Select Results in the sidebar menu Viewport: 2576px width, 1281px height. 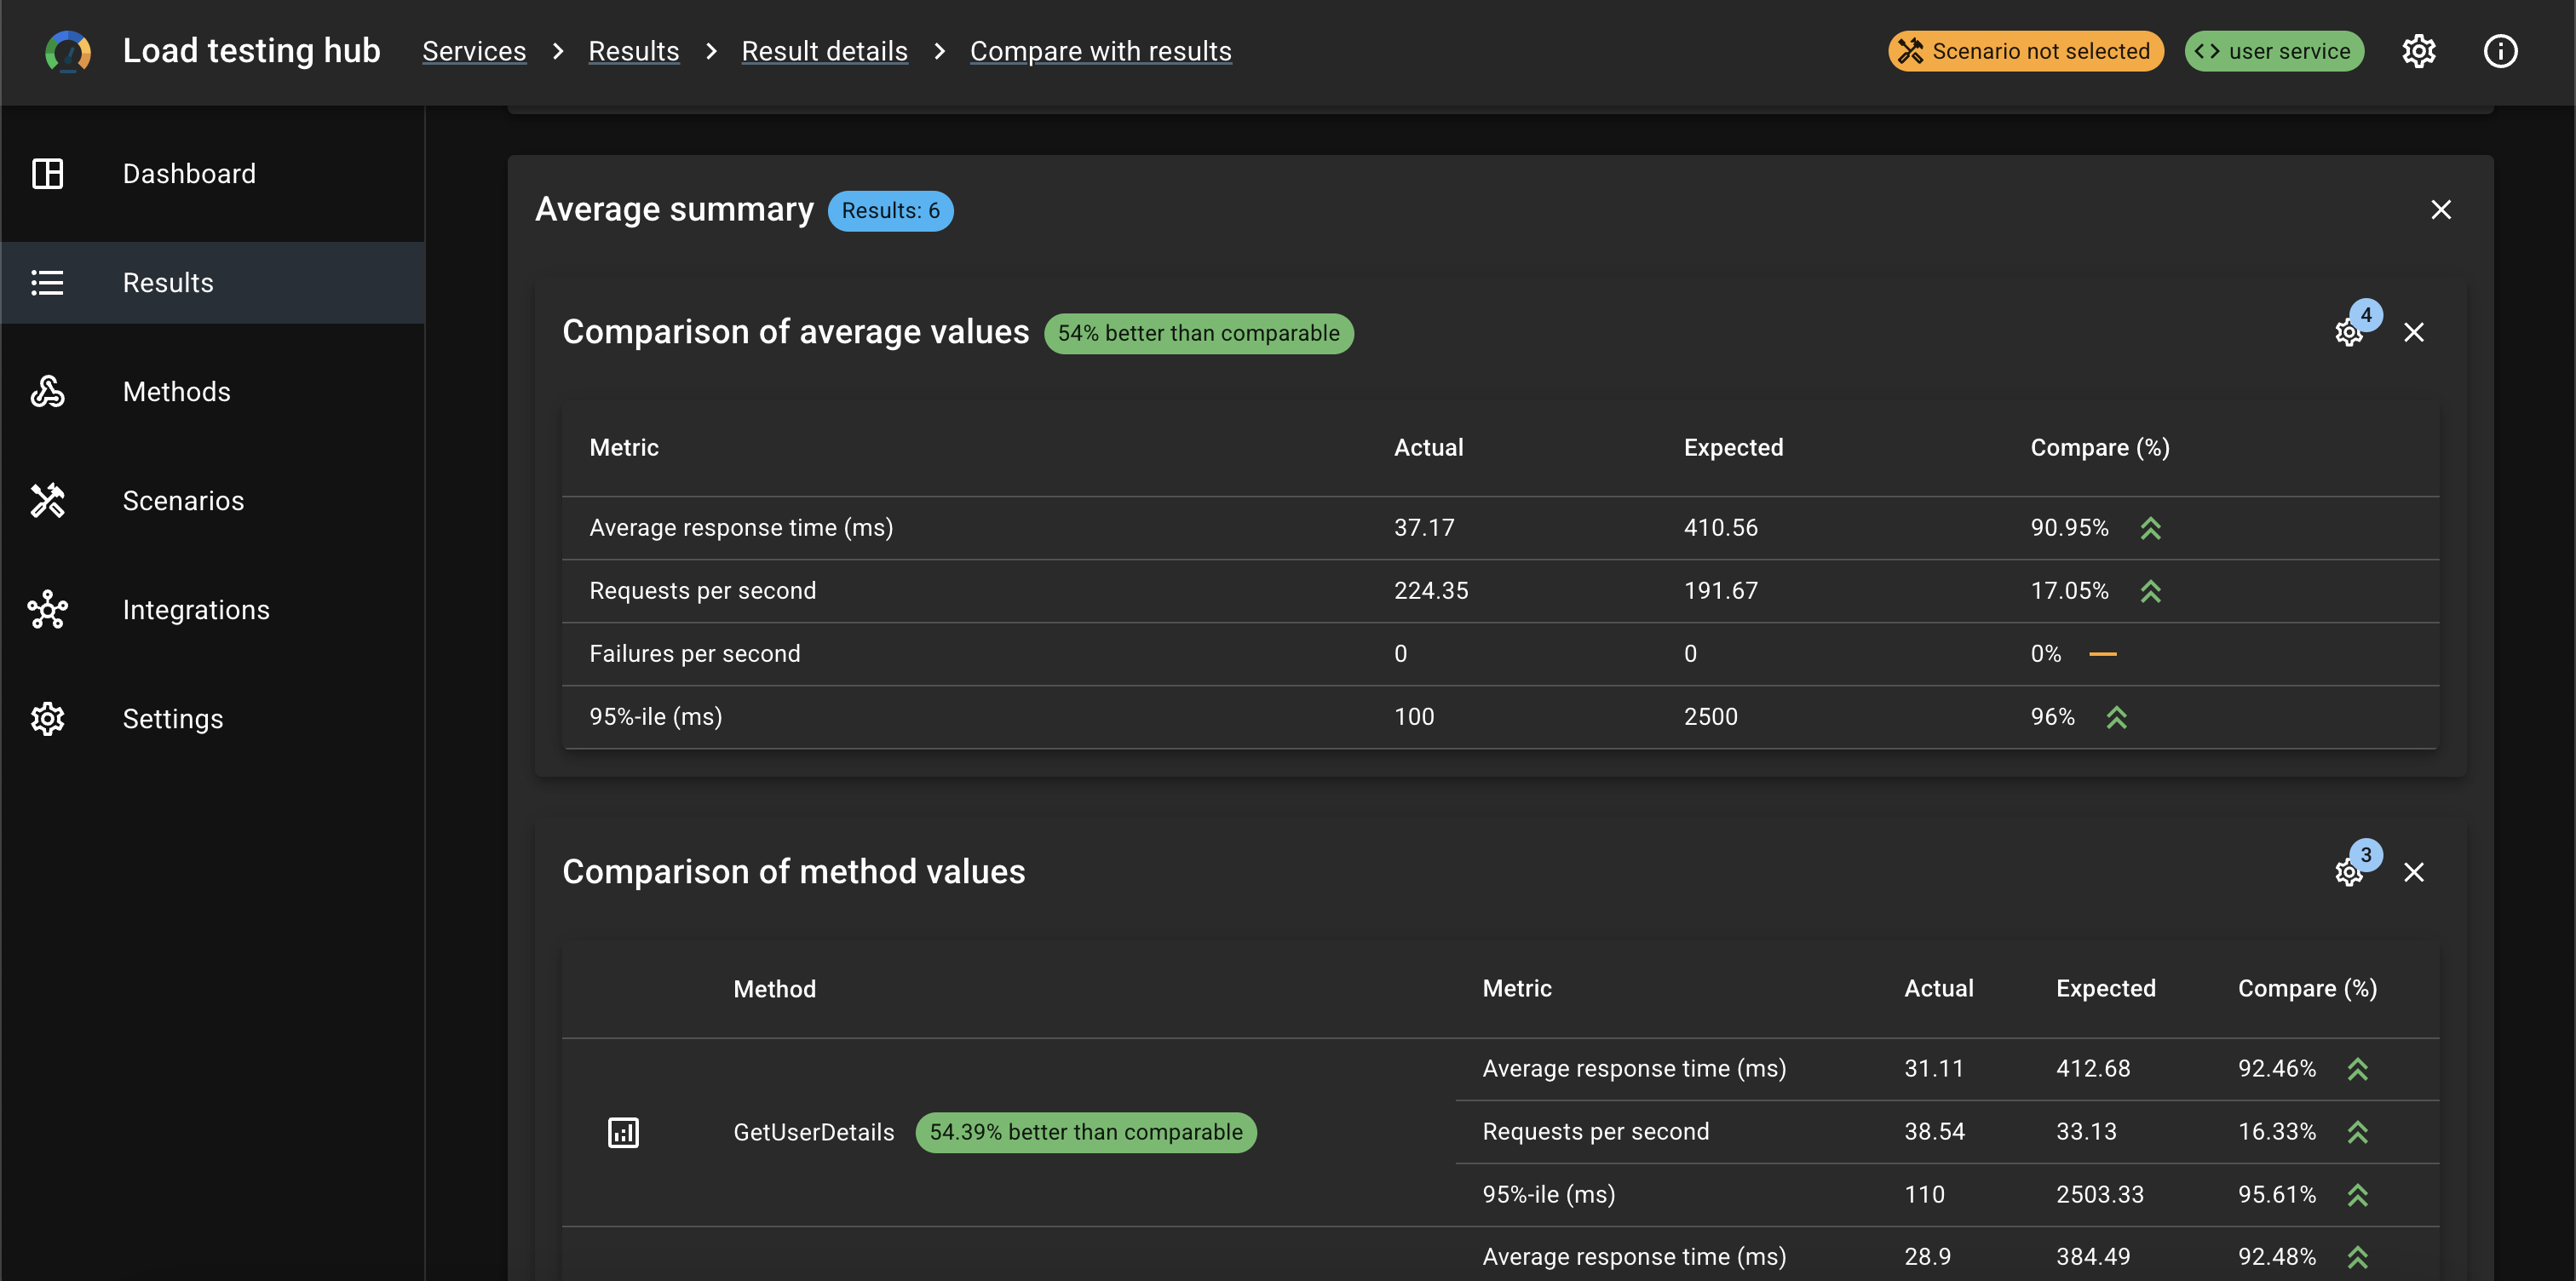pos(212,283)
